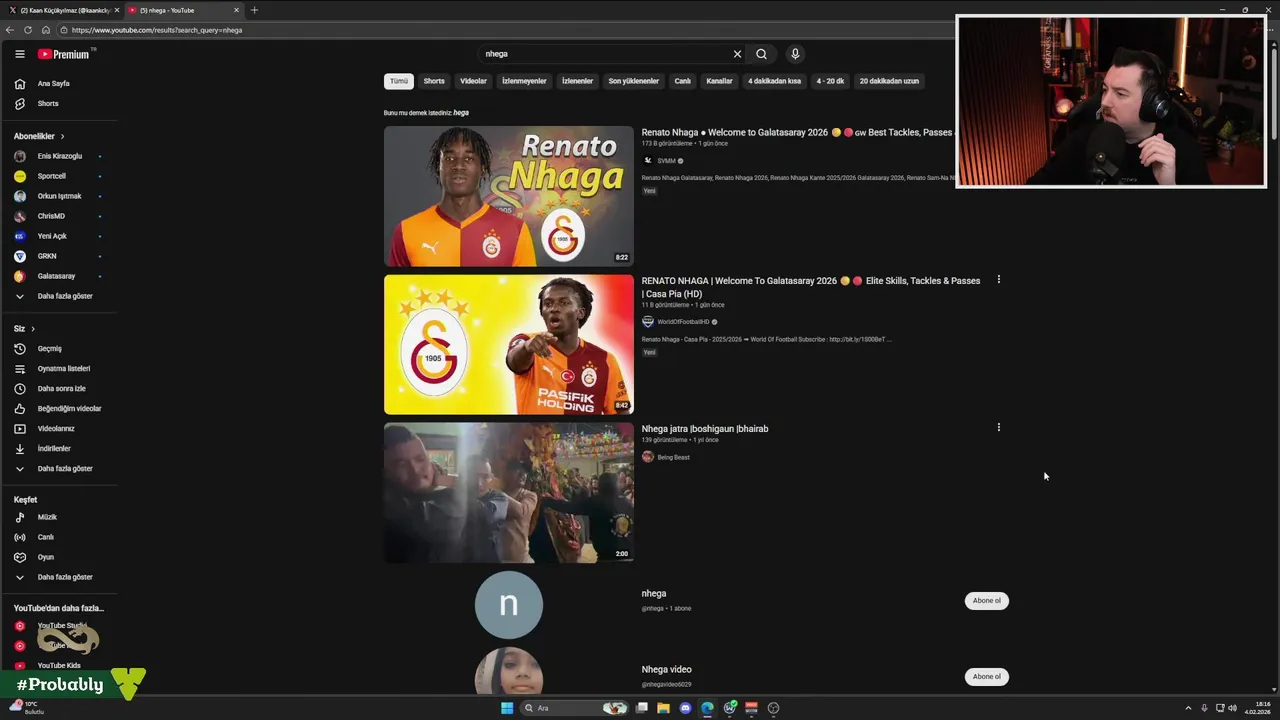Show hidden system tray icons
Viewport: 1280px width, 720px height.
1188,708
